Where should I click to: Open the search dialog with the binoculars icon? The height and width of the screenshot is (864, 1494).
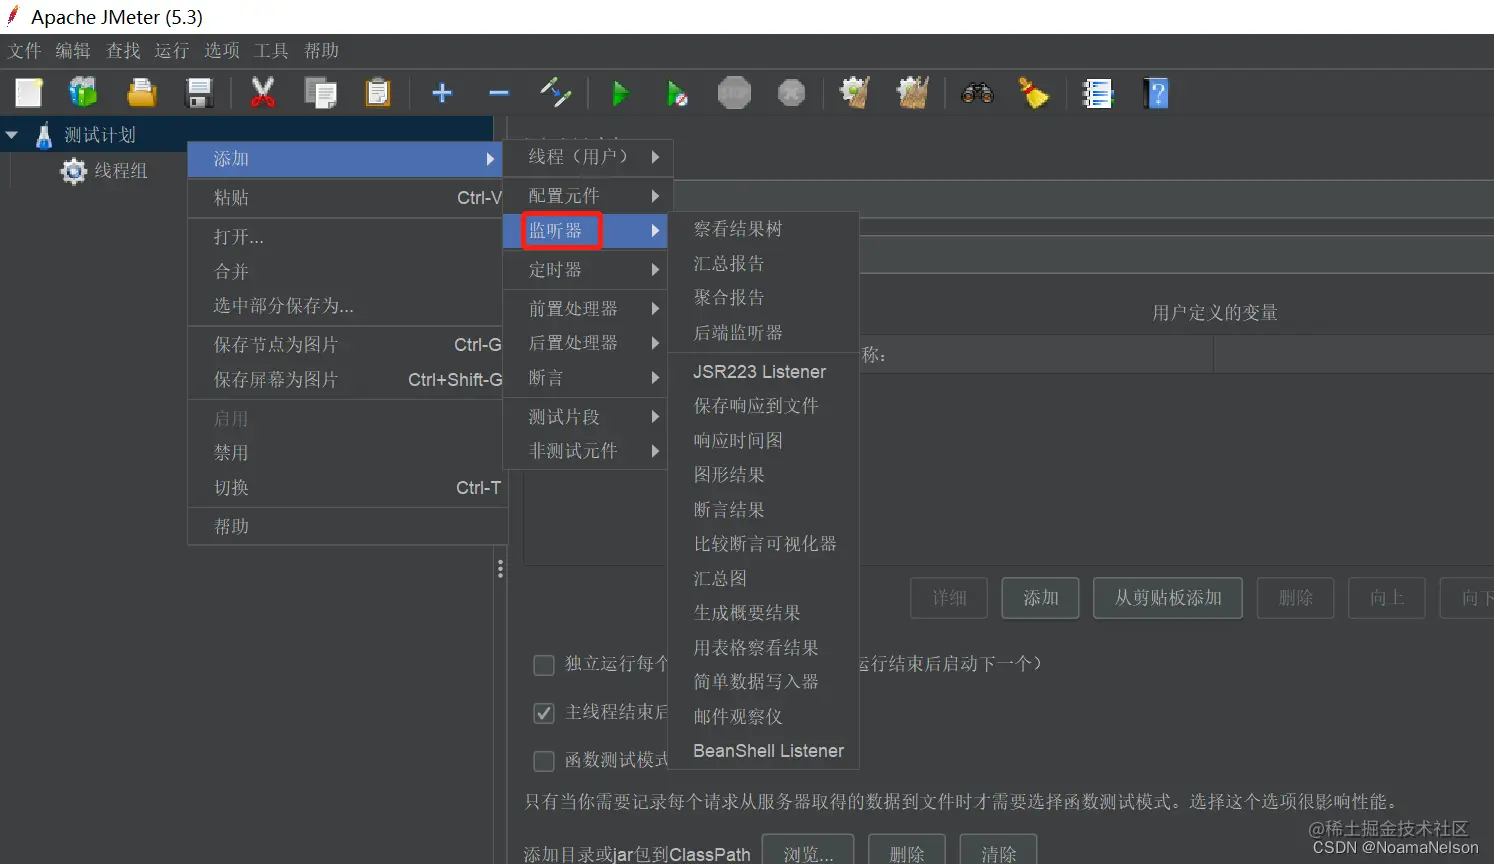pyautogui.click(x=976, y=92)
